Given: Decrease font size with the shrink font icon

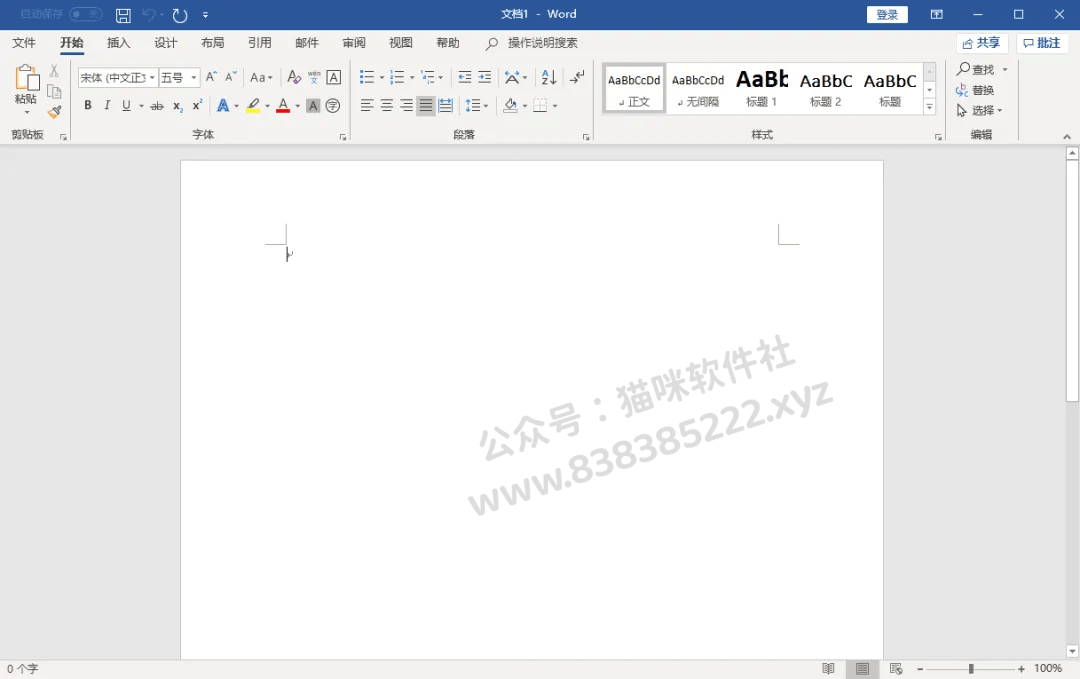Looking at the screenshot, I should [x=231, y=77].
